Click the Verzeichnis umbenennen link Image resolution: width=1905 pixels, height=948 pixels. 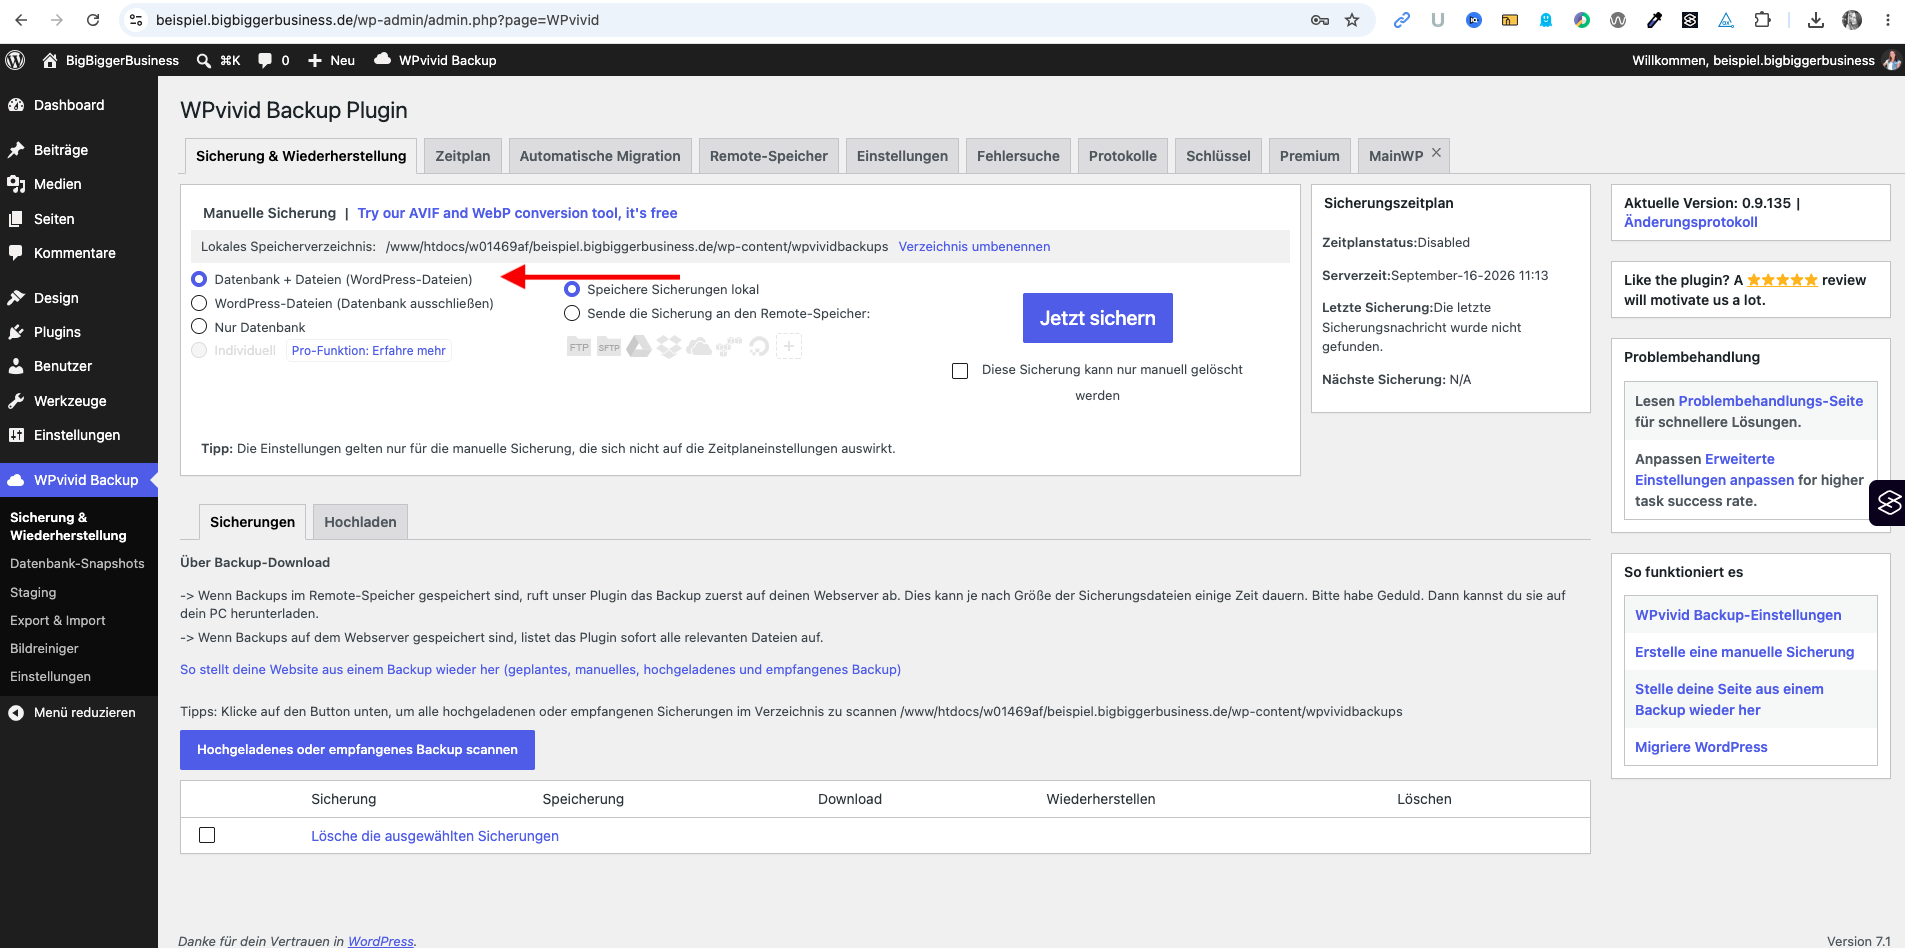(x=974, y=246)
